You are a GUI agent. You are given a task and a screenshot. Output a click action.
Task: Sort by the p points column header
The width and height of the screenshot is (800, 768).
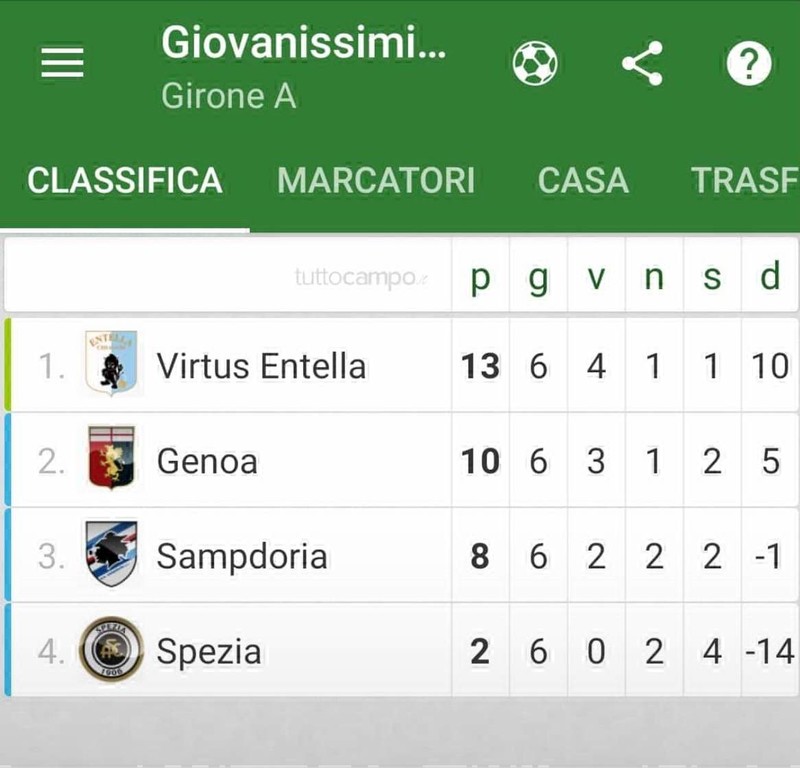[x=481, y=277]
